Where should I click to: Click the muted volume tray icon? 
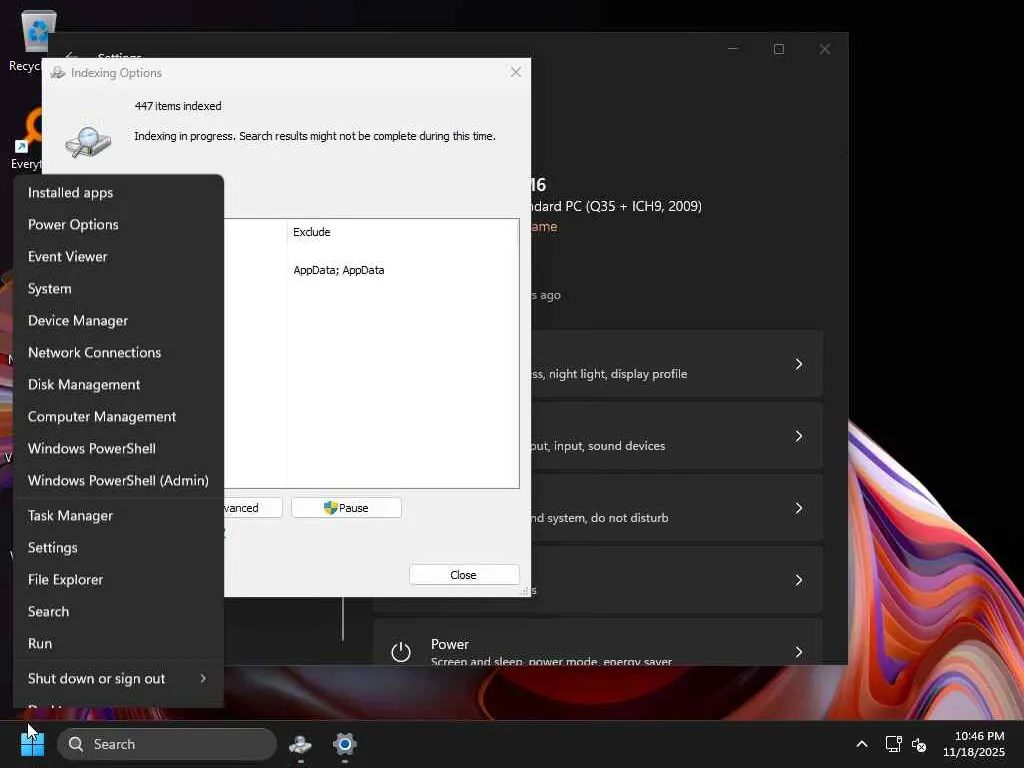[x=919, y=744]
